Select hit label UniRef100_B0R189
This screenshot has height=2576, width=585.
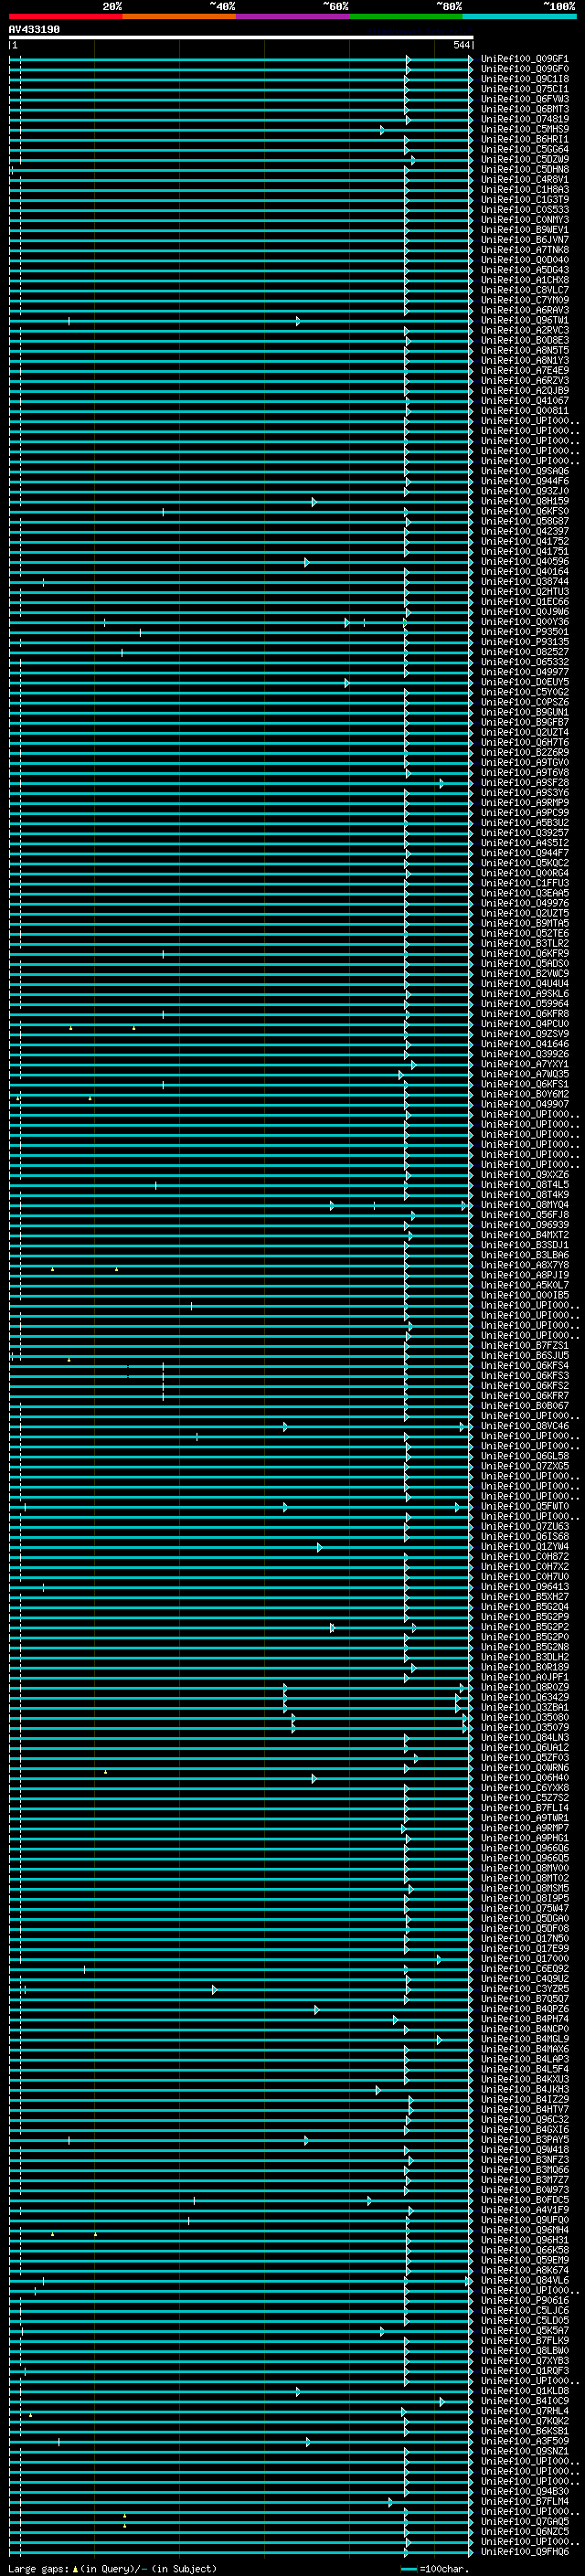[x=524, y=1667]
